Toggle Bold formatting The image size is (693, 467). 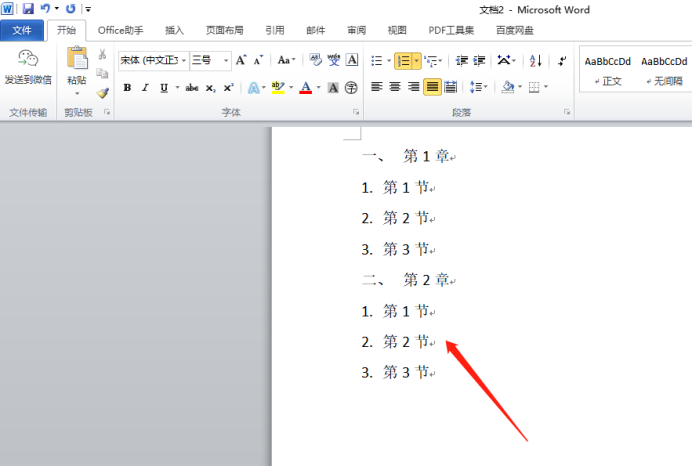click(x=127, y=88)
